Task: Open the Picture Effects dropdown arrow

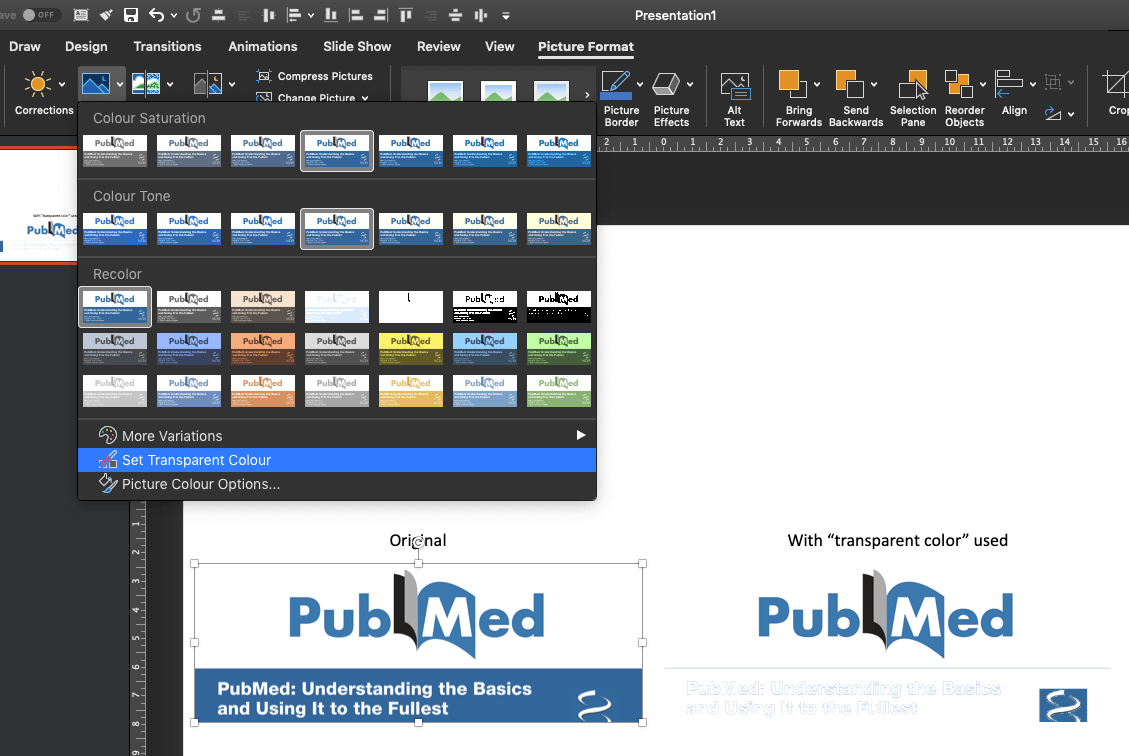Action: [x=690, y=84]
